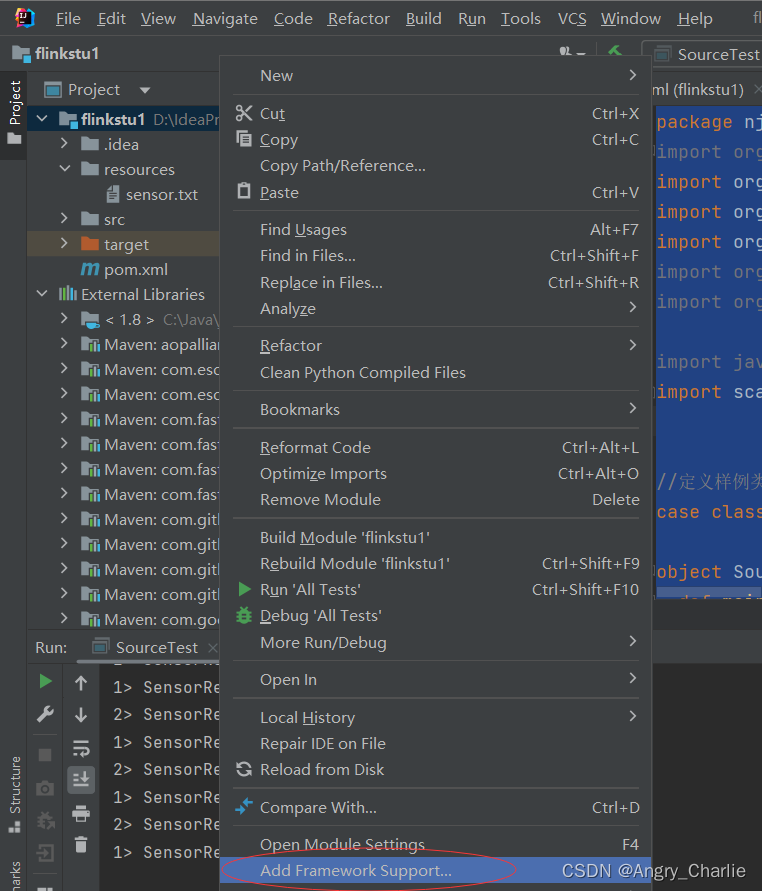
Task: Choose Find Usages in context menu
Action: 436,230
